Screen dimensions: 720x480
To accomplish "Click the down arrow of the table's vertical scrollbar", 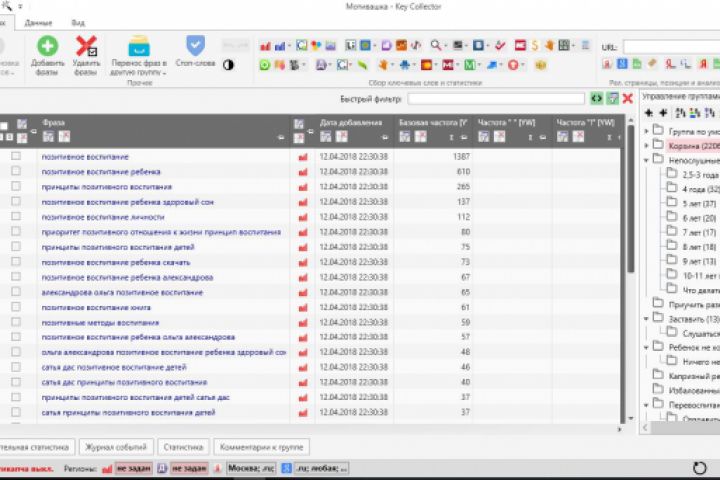I will [x=631, y=418].
